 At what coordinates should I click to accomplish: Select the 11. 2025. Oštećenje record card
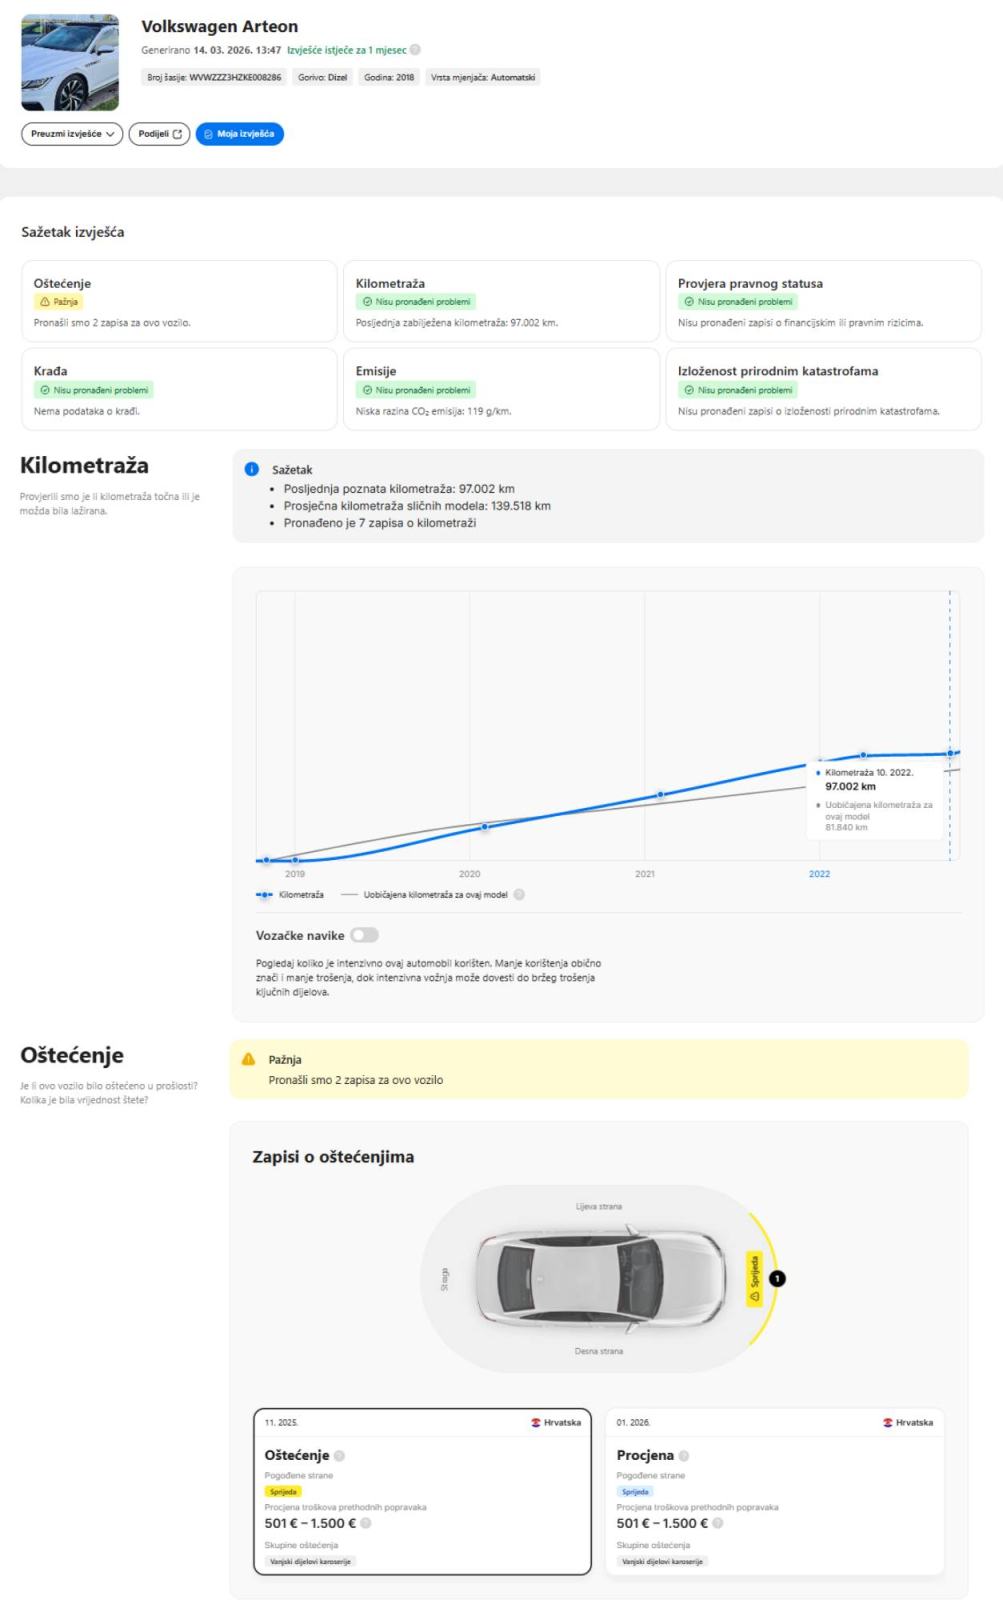[422, 1491]
